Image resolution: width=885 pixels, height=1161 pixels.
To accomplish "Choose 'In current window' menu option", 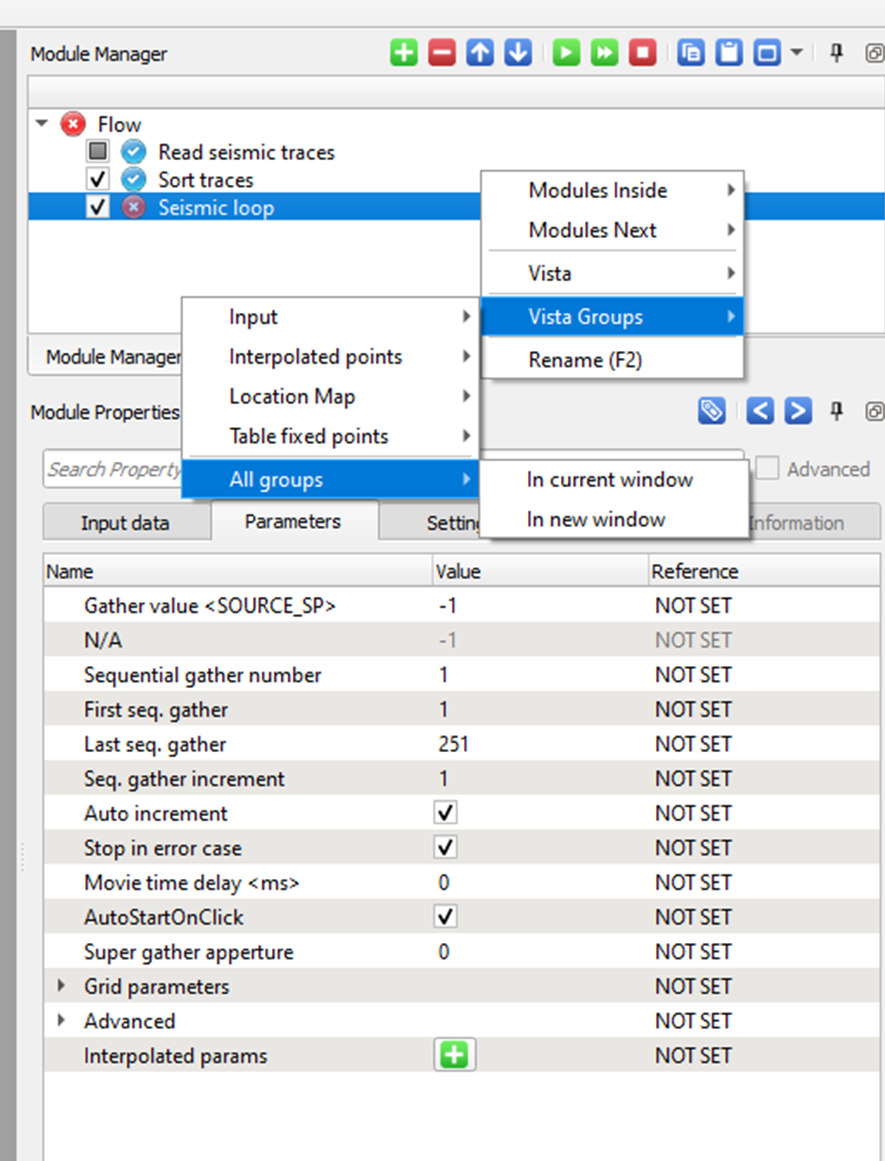I will [609, 479].
